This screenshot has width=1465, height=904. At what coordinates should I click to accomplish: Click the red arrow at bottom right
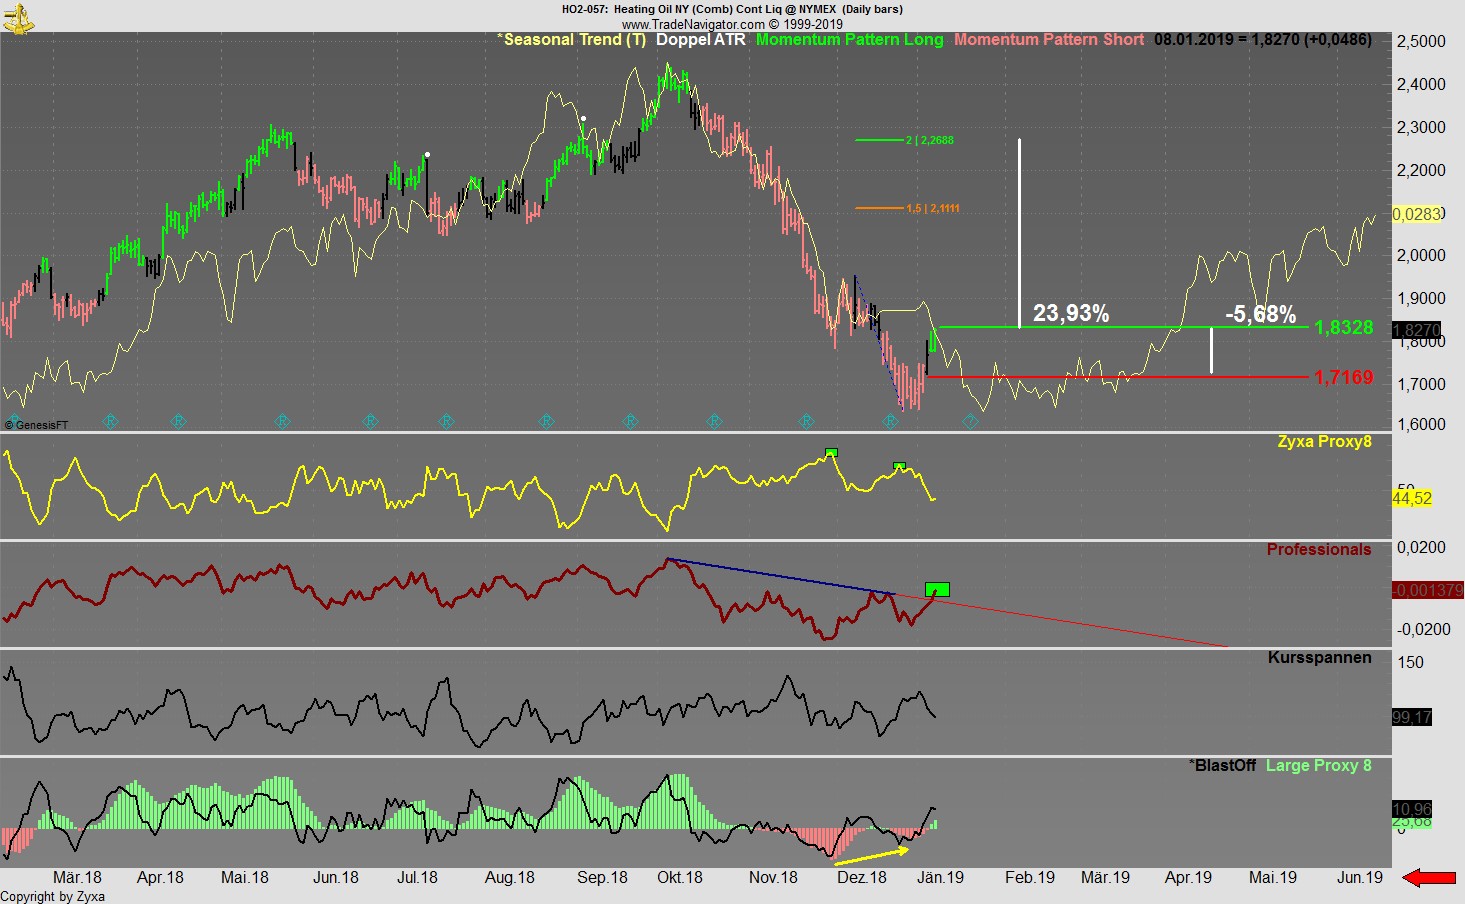click(x=1429, y=878)
